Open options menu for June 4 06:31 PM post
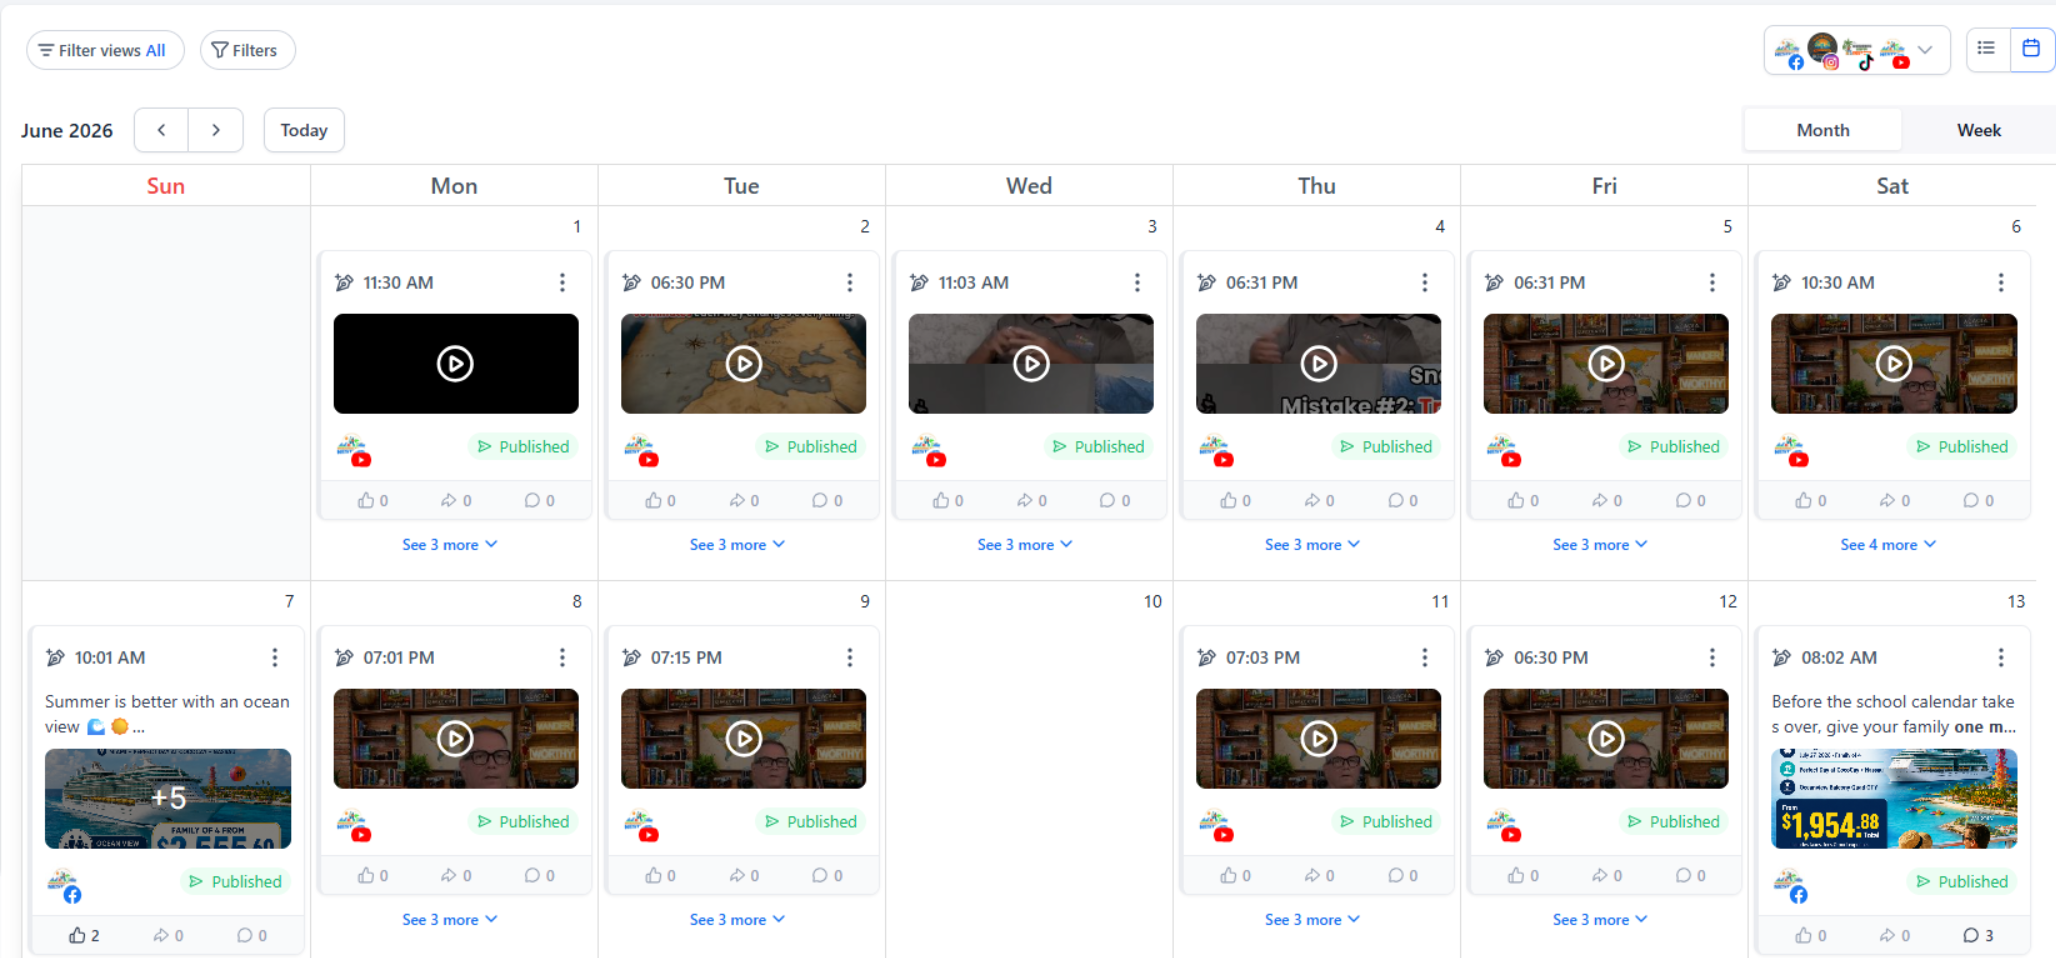The height and width of the screenshot is (958, 2056). (x=1425, y=283)
